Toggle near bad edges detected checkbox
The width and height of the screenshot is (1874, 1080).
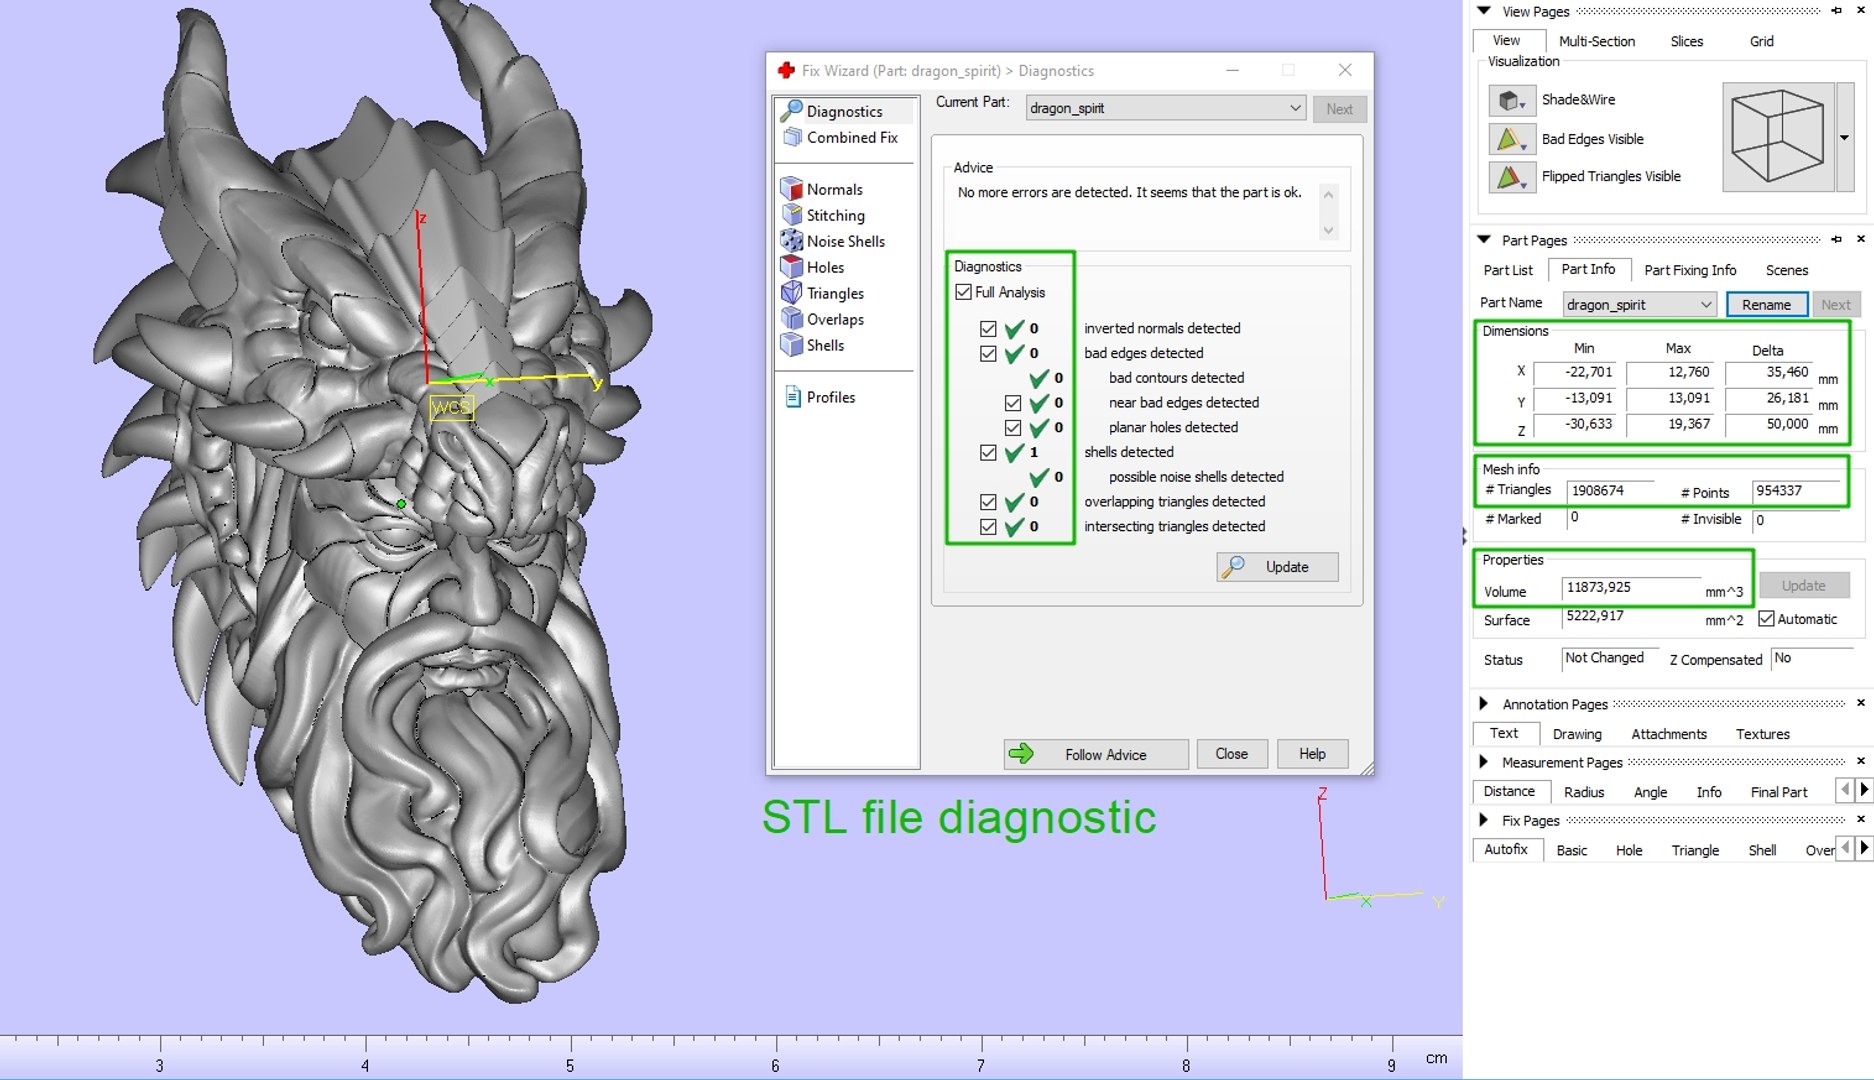tap(1013, 402)
